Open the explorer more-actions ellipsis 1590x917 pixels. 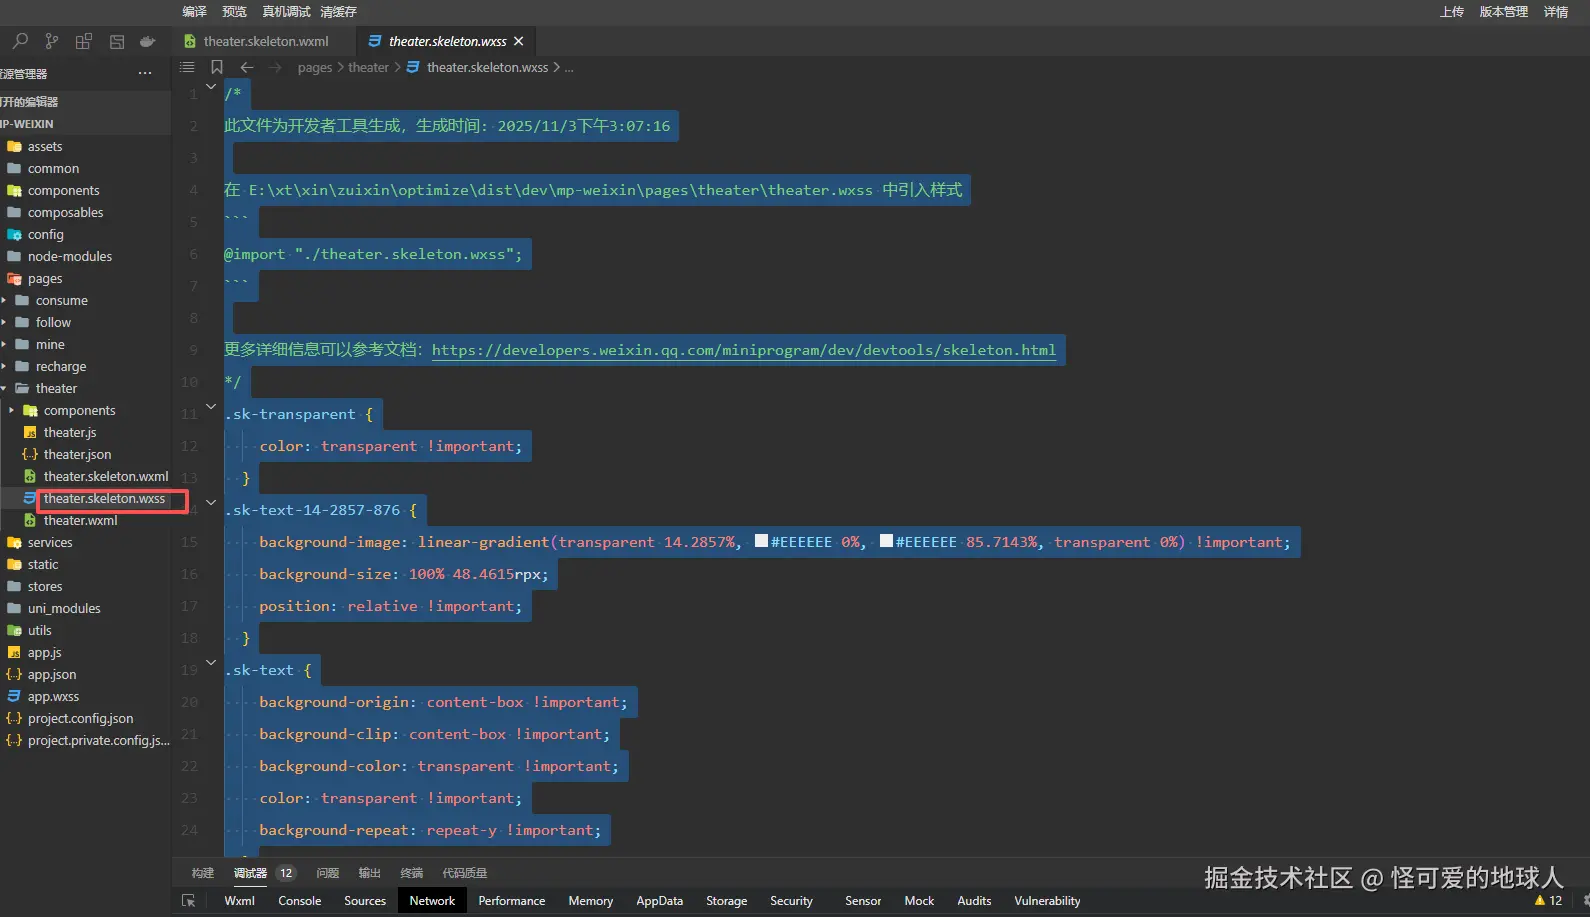(x=145, y=73)
